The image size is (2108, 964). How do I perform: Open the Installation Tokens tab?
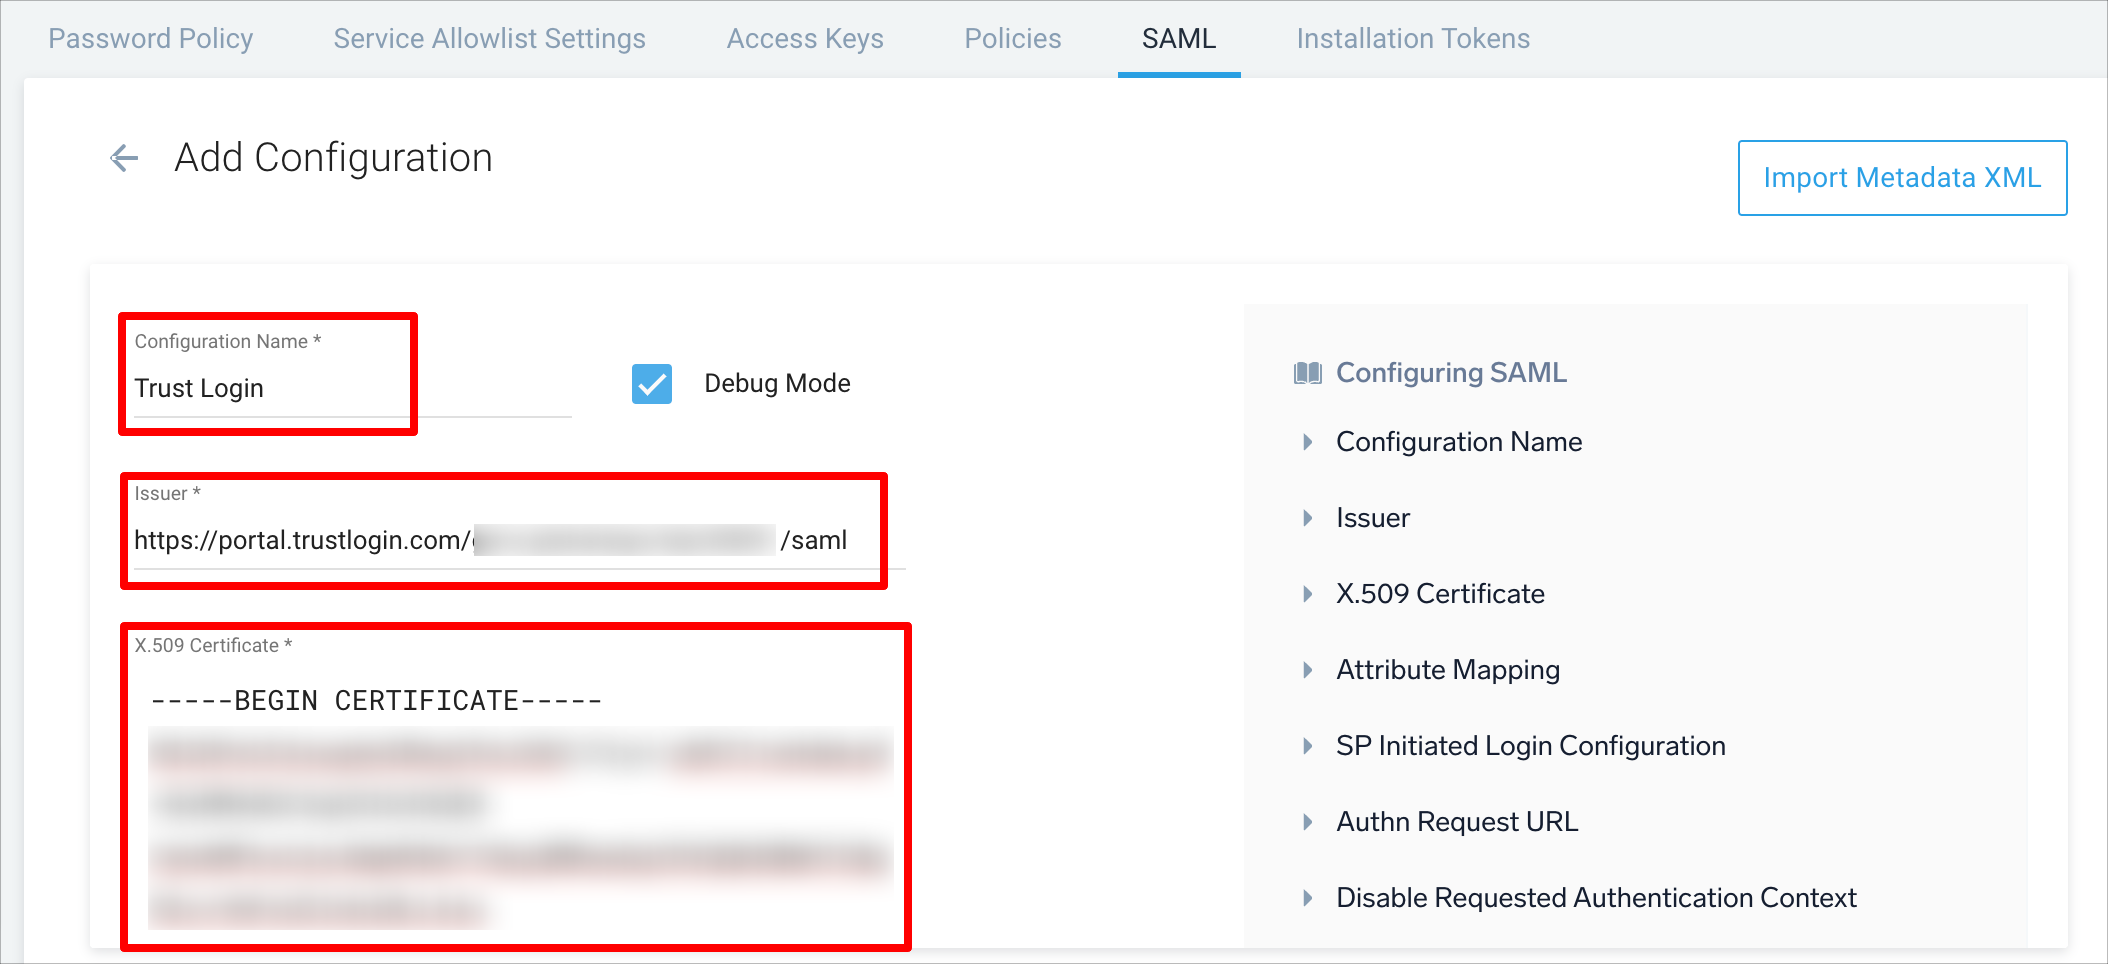[x=1413, y=39]
